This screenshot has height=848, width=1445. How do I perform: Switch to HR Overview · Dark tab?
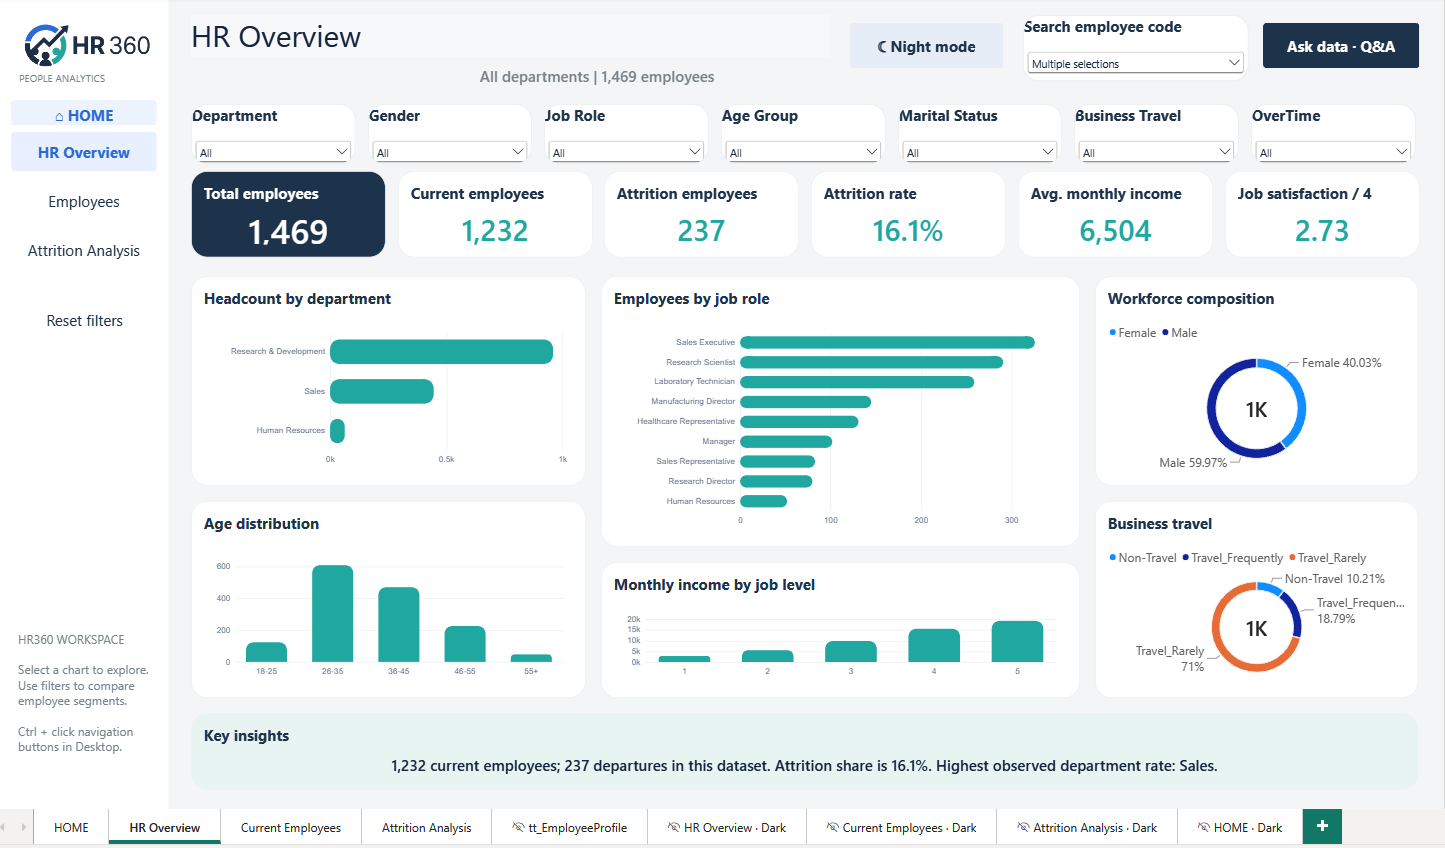point(727,827)
